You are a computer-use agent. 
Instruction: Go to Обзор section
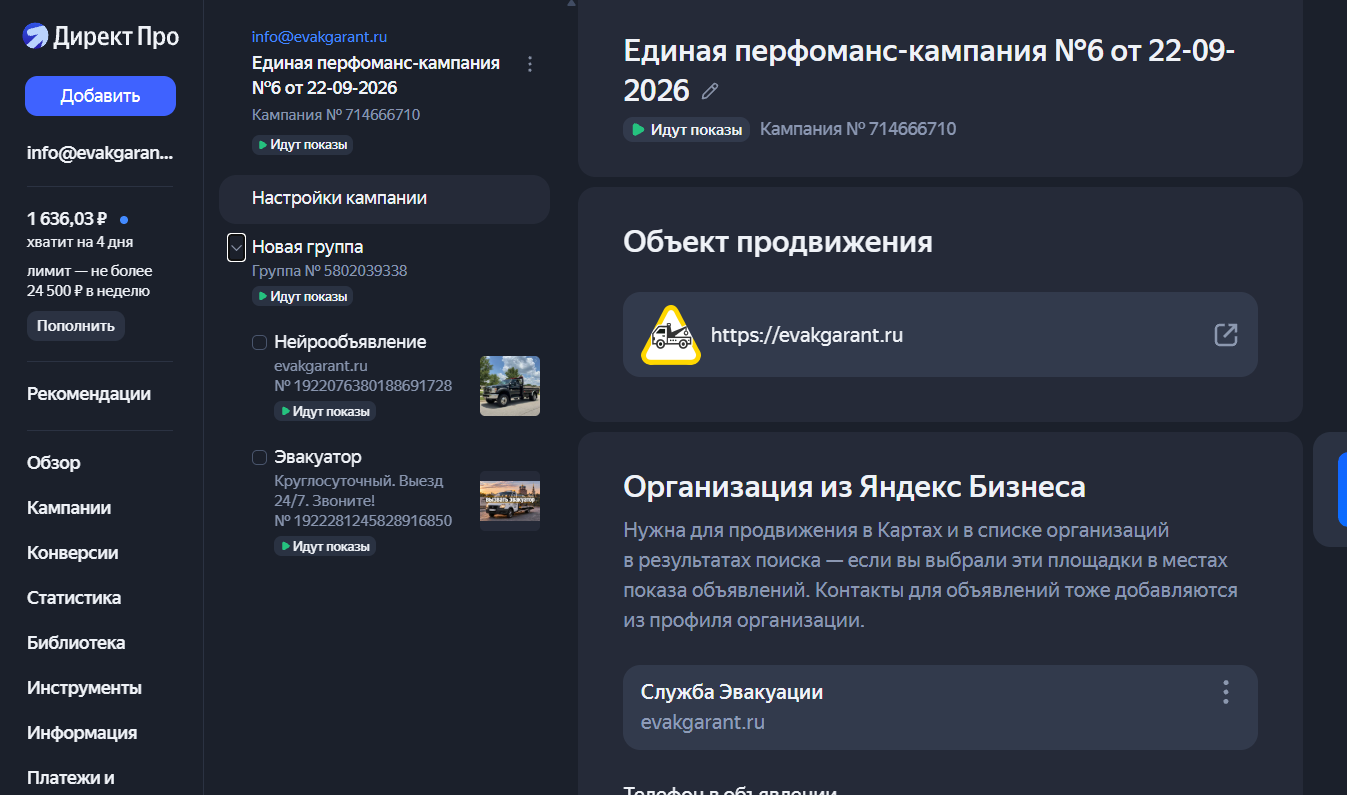pyautogui.click(x=54, y=463)
